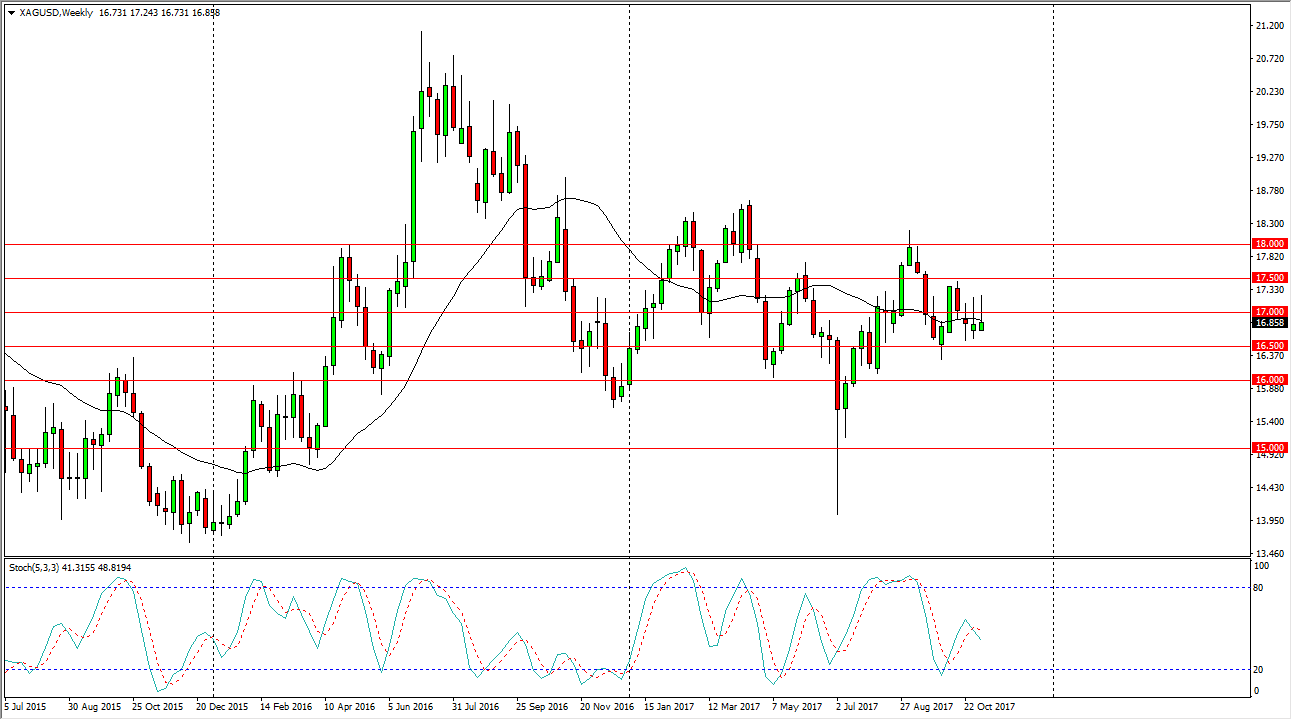This screenshot has width=1292, height=720.
Task: Select the red 17.500 price level label
Action: [1270, 278]
